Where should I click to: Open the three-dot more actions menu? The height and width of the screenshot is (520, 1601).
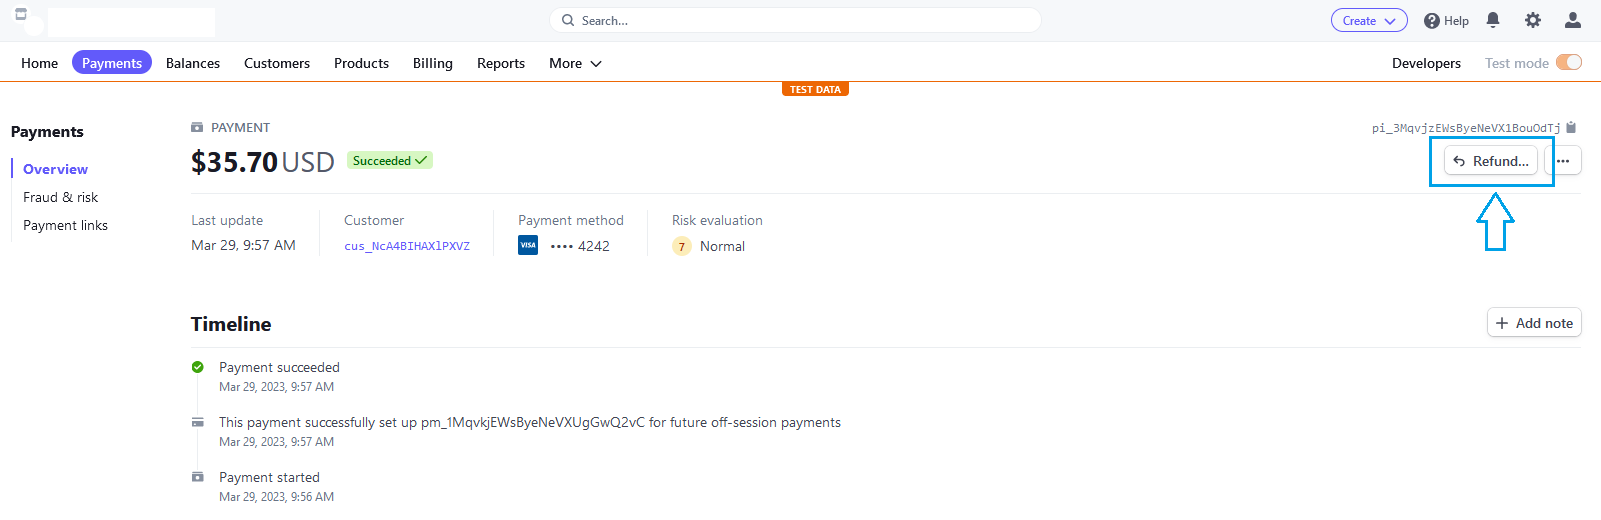point(1563,160)
